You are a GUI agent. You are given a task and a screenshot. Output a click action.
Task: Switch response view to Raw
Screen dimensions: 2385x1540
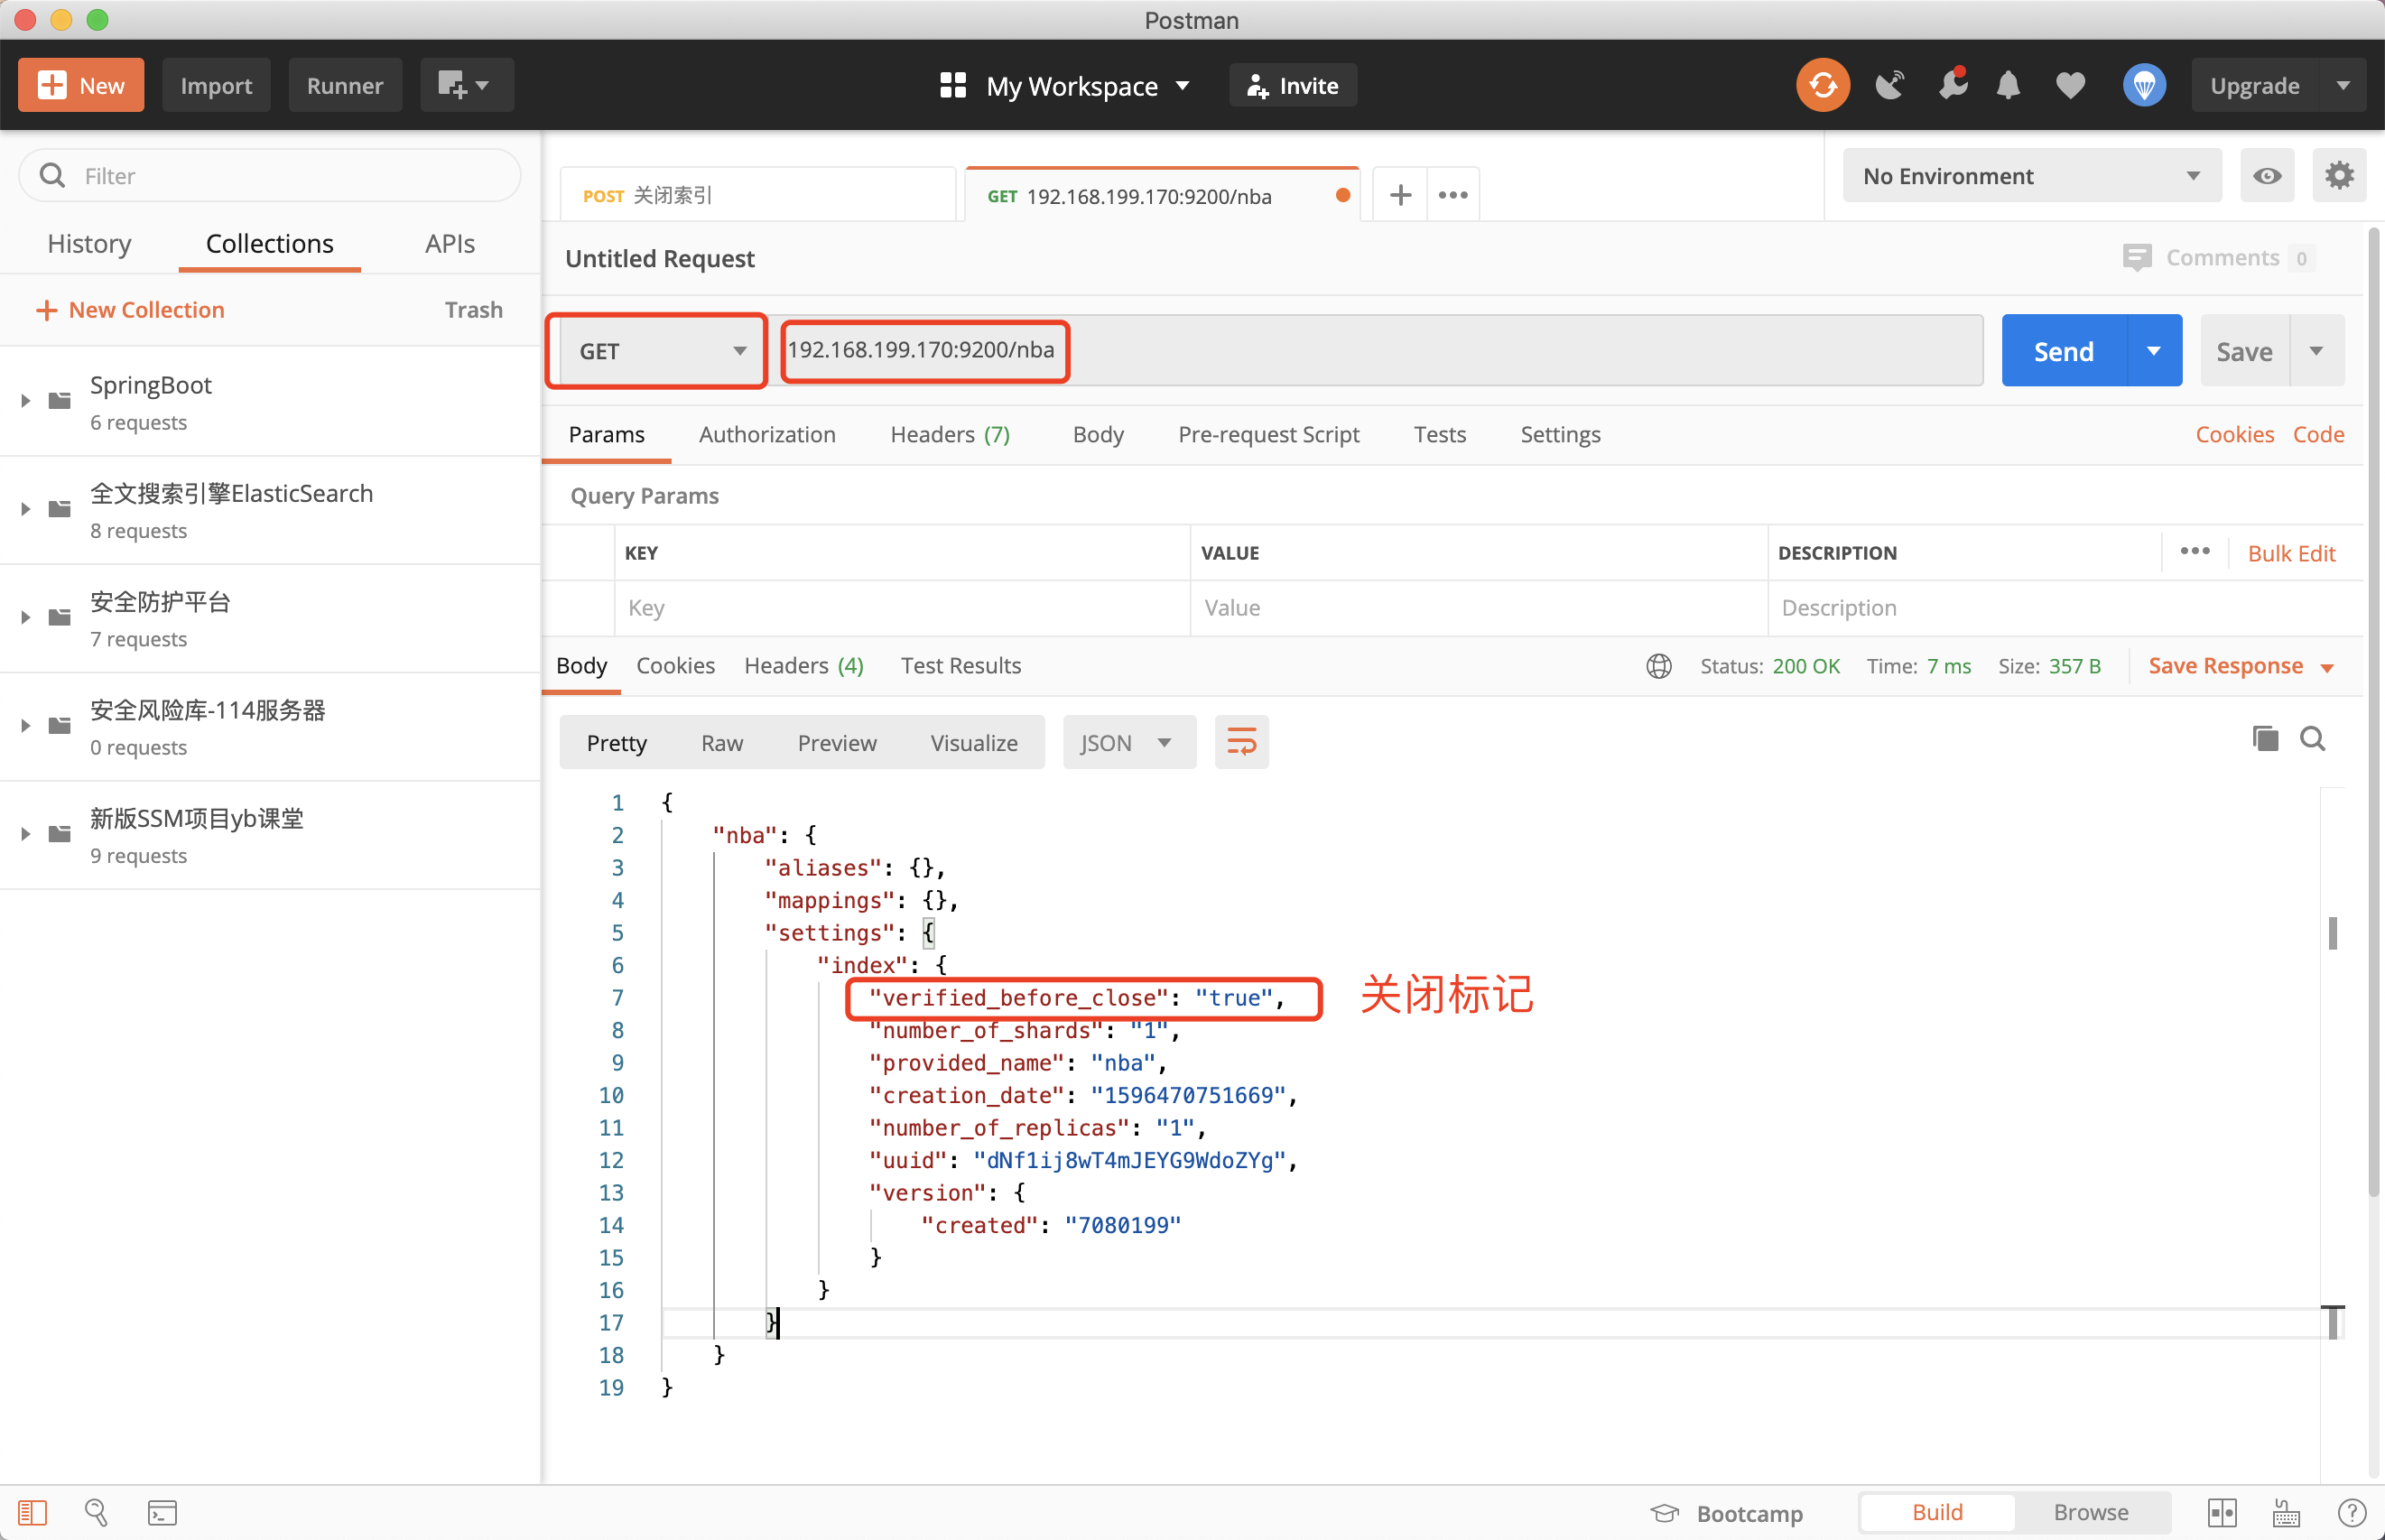click(721, 742)
